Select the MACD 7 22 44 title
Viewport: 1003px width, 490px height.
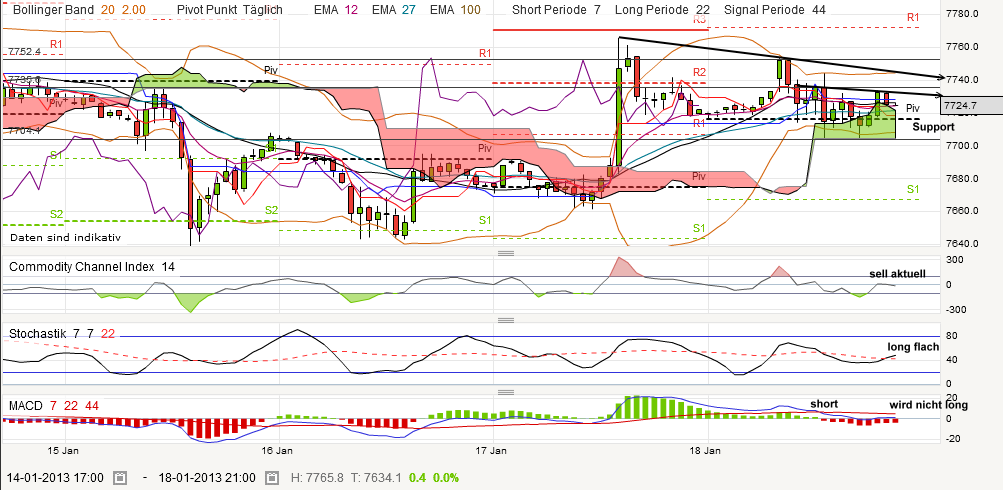[54, 406]
